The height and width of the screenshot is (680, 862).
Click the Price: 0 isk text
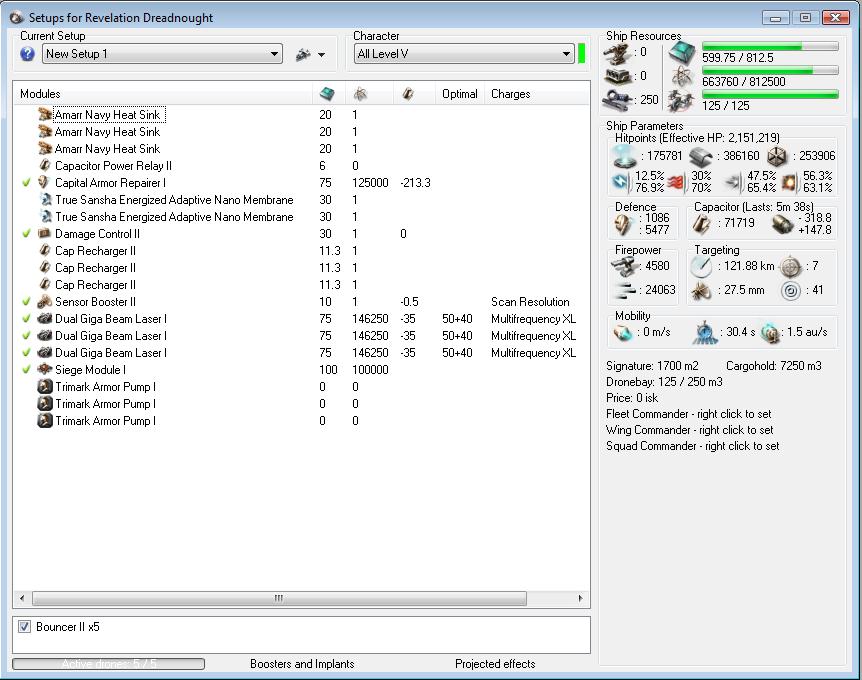pyautogui.click(x=632, y=398)
